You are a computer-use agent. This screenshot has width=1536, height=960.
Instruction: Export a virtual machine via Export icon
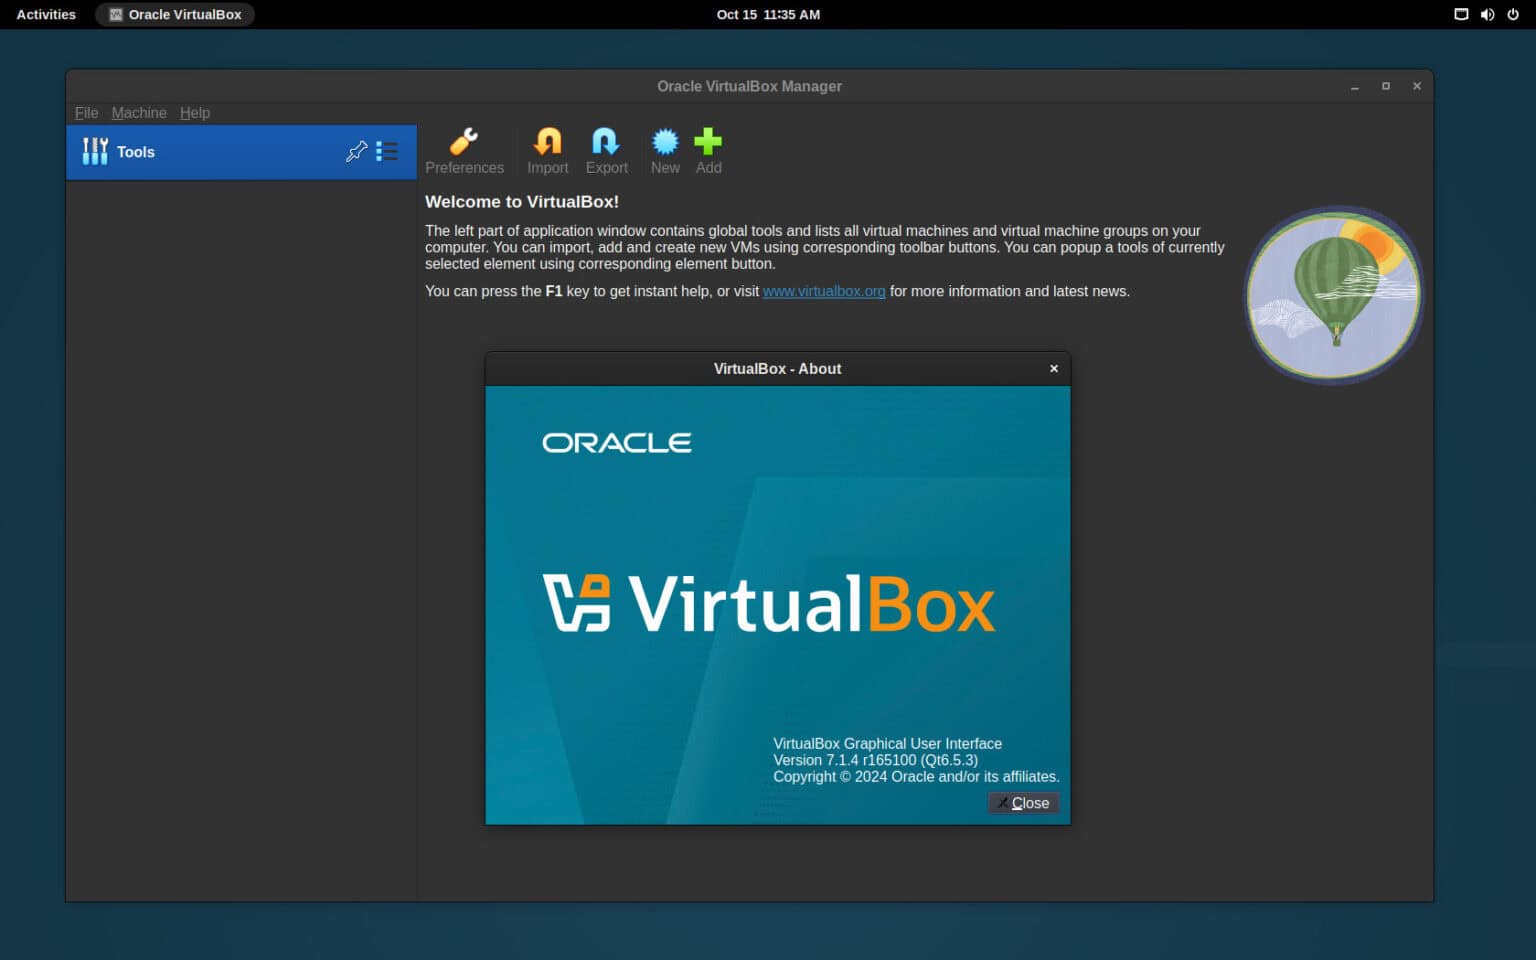(x=606, y=150)
